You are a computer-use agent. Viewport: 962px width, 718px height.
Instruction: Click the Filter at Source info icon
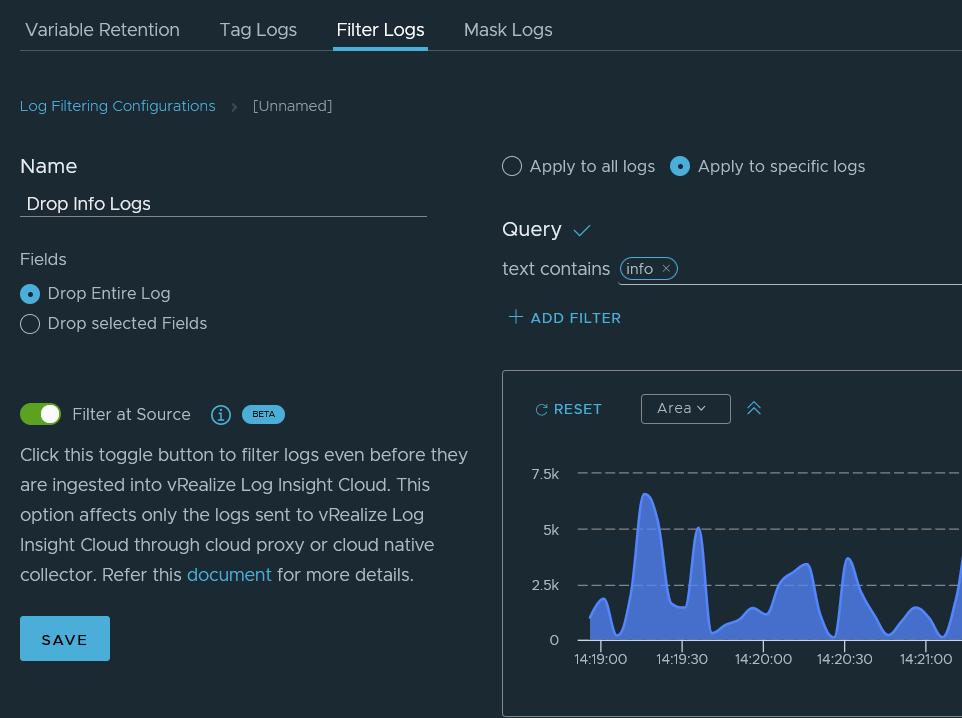click(221, 415)
